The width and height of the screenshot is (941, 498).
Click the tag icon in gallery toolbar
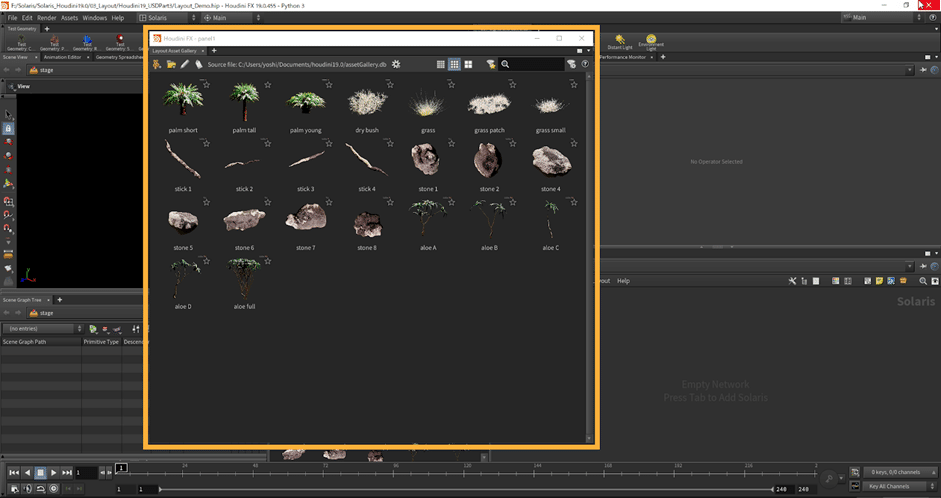(198, 64)
